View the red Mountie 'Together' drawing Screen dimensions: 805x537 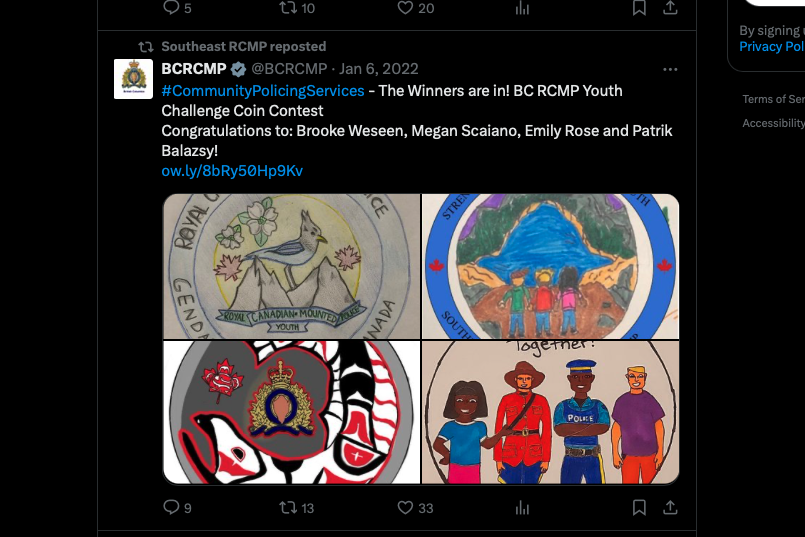coord(550,412)
